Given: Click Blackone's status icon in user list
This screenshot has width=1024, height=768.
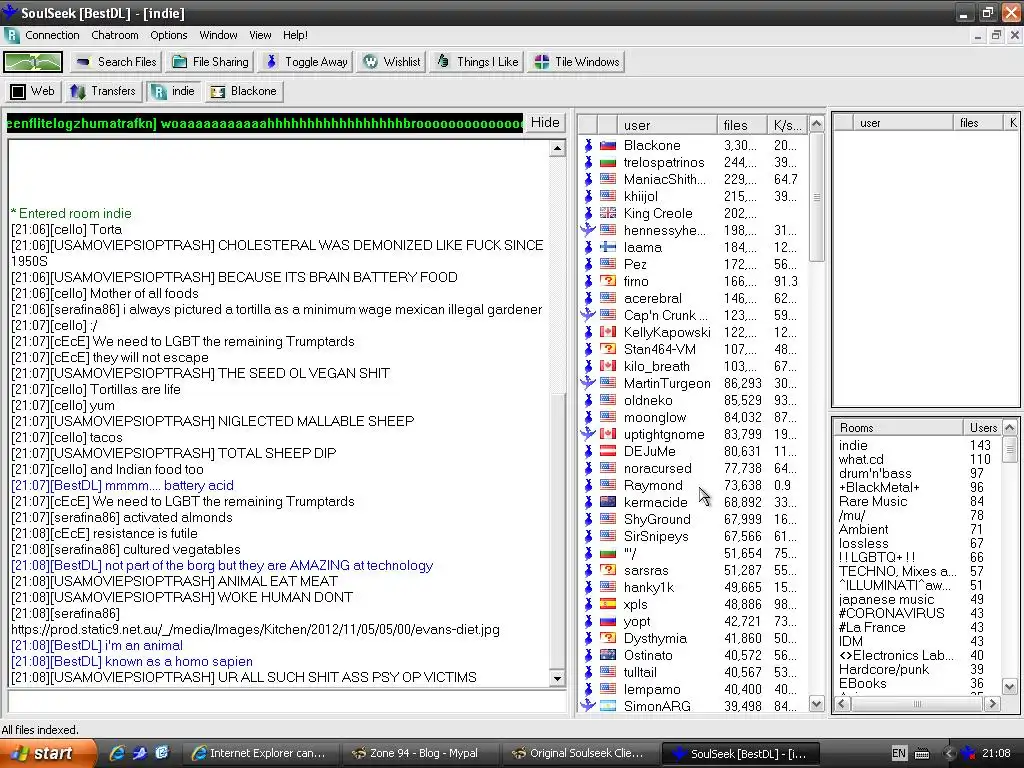Looking at the screenshot, I should [588, 145].
